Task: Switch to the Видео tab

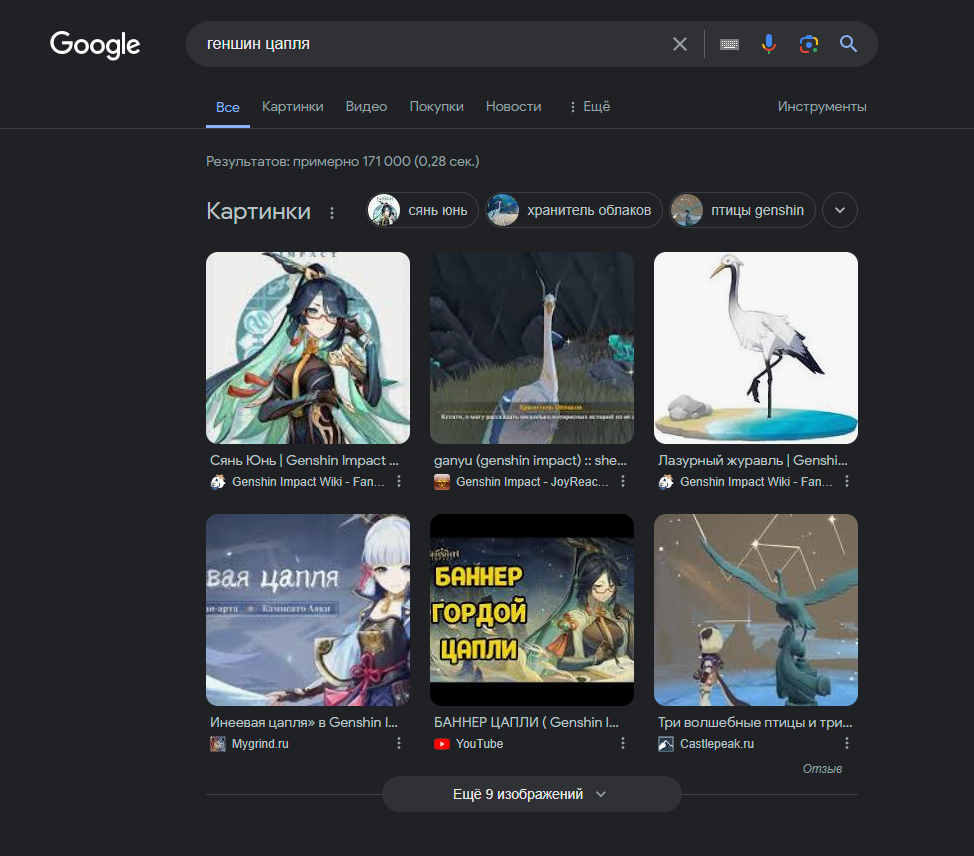Action: pyautogui.click(x=366, y=106)
